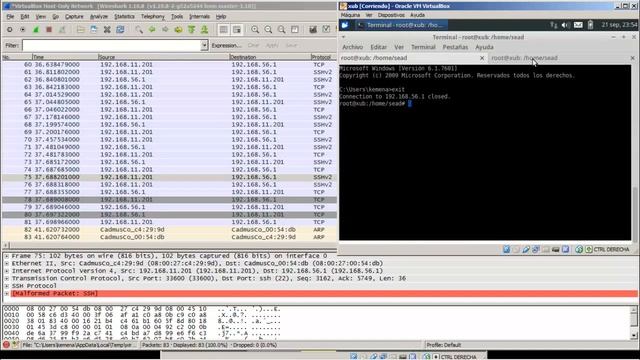Image resolution: width=640 pixels, height=360 pixels.
Task: Switch to the second root@xub terminal tab
Action: click(x=559, y=58)
